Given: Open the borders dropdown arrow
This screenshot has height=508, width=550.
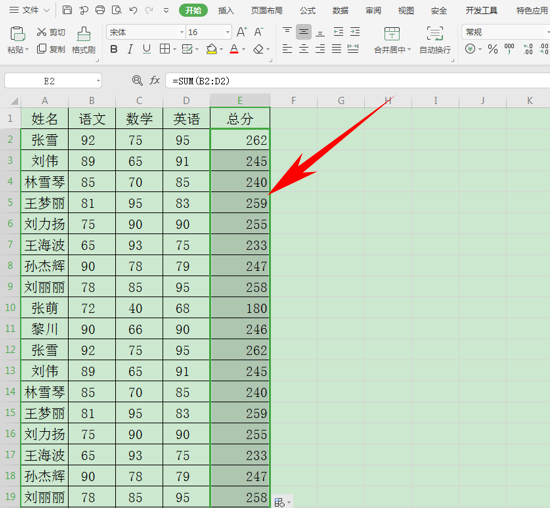Looking at the screenshot, I should (174, 49).
